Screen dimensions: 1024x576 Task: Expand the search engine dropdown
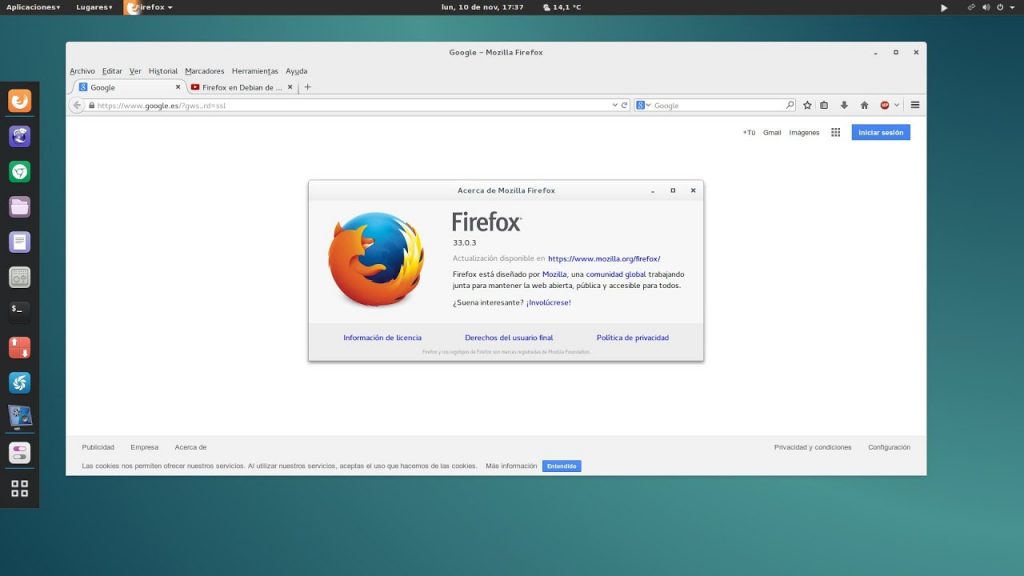pos(648,104)
